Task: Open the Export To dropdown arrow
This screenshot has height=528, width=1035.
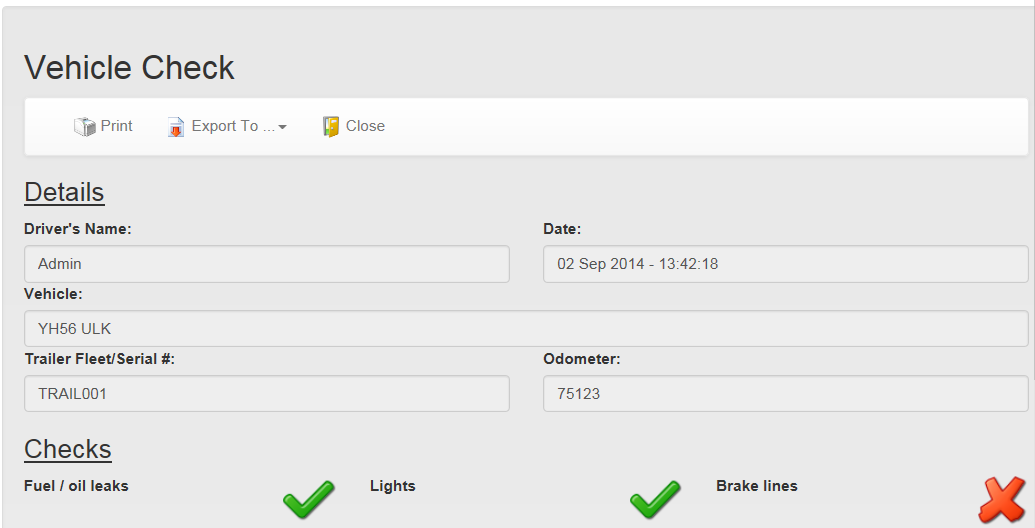Action: [283, 127]
